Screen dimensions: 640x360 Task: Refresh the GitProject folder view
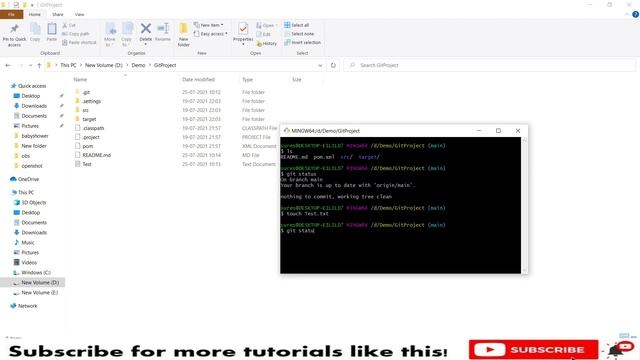(333, 65)
